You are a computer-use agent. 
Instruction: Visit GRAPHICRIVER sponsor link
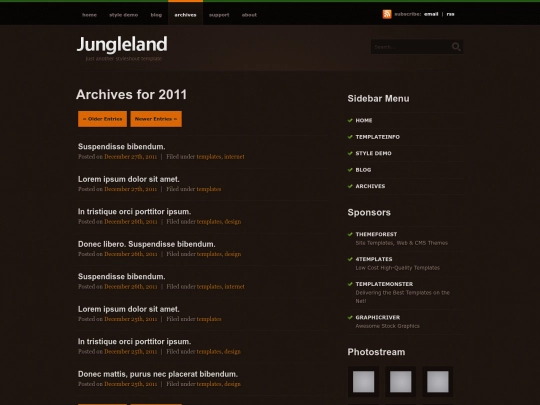pyautogui.click(x=378, y=317)
